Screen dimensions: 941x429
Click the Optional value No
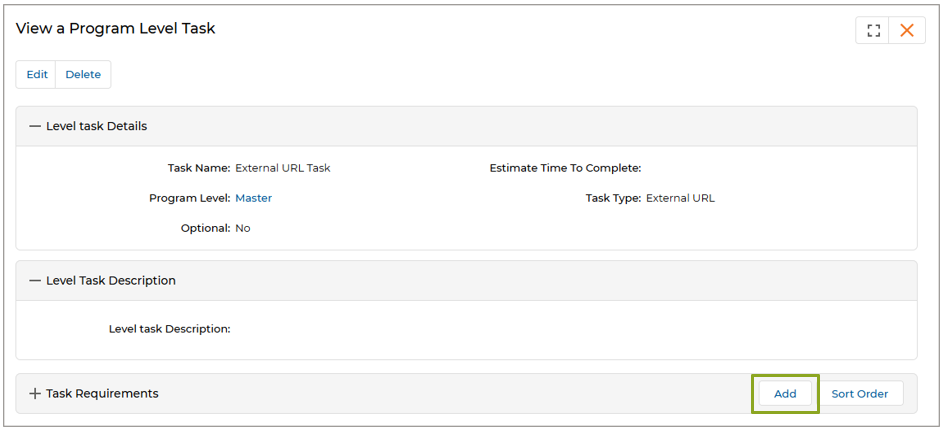pyautogui.click(x=242, y=228)
